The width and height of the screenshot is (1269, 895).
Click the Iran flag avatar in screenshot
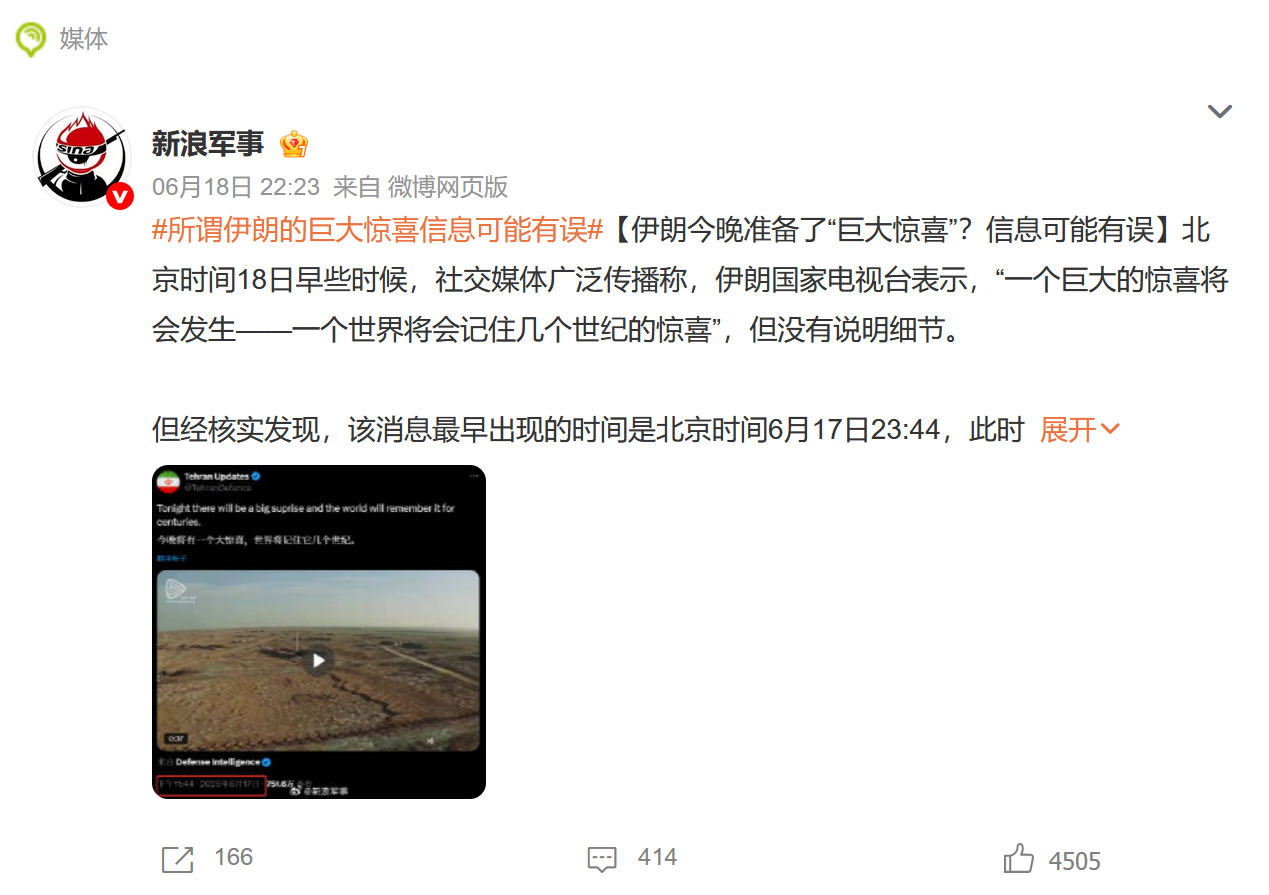click(x=168, y=481)
